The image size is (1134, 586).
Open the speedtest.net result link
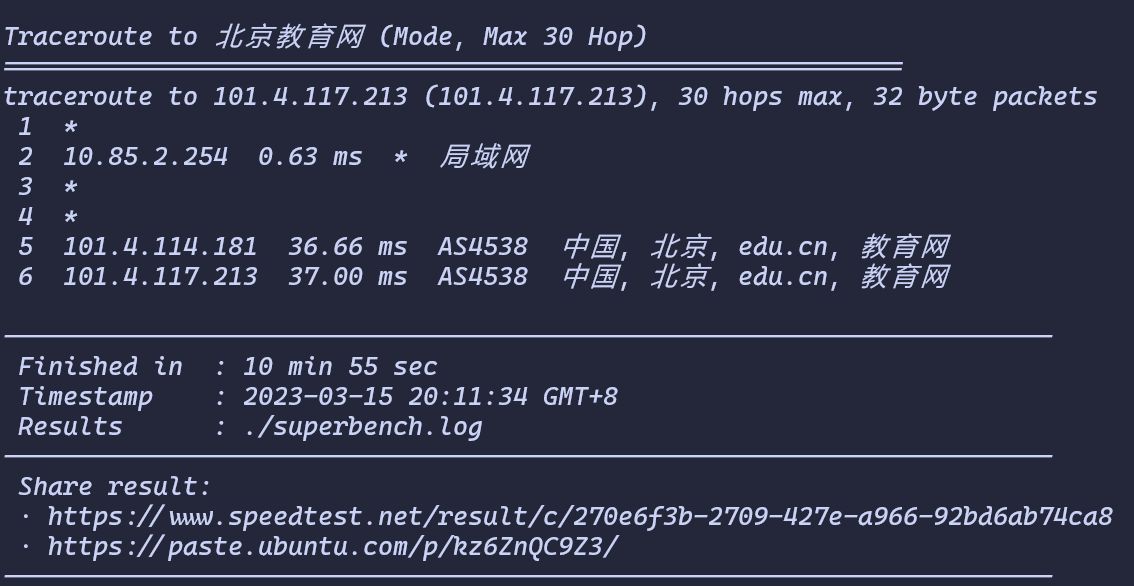[580, 517]
